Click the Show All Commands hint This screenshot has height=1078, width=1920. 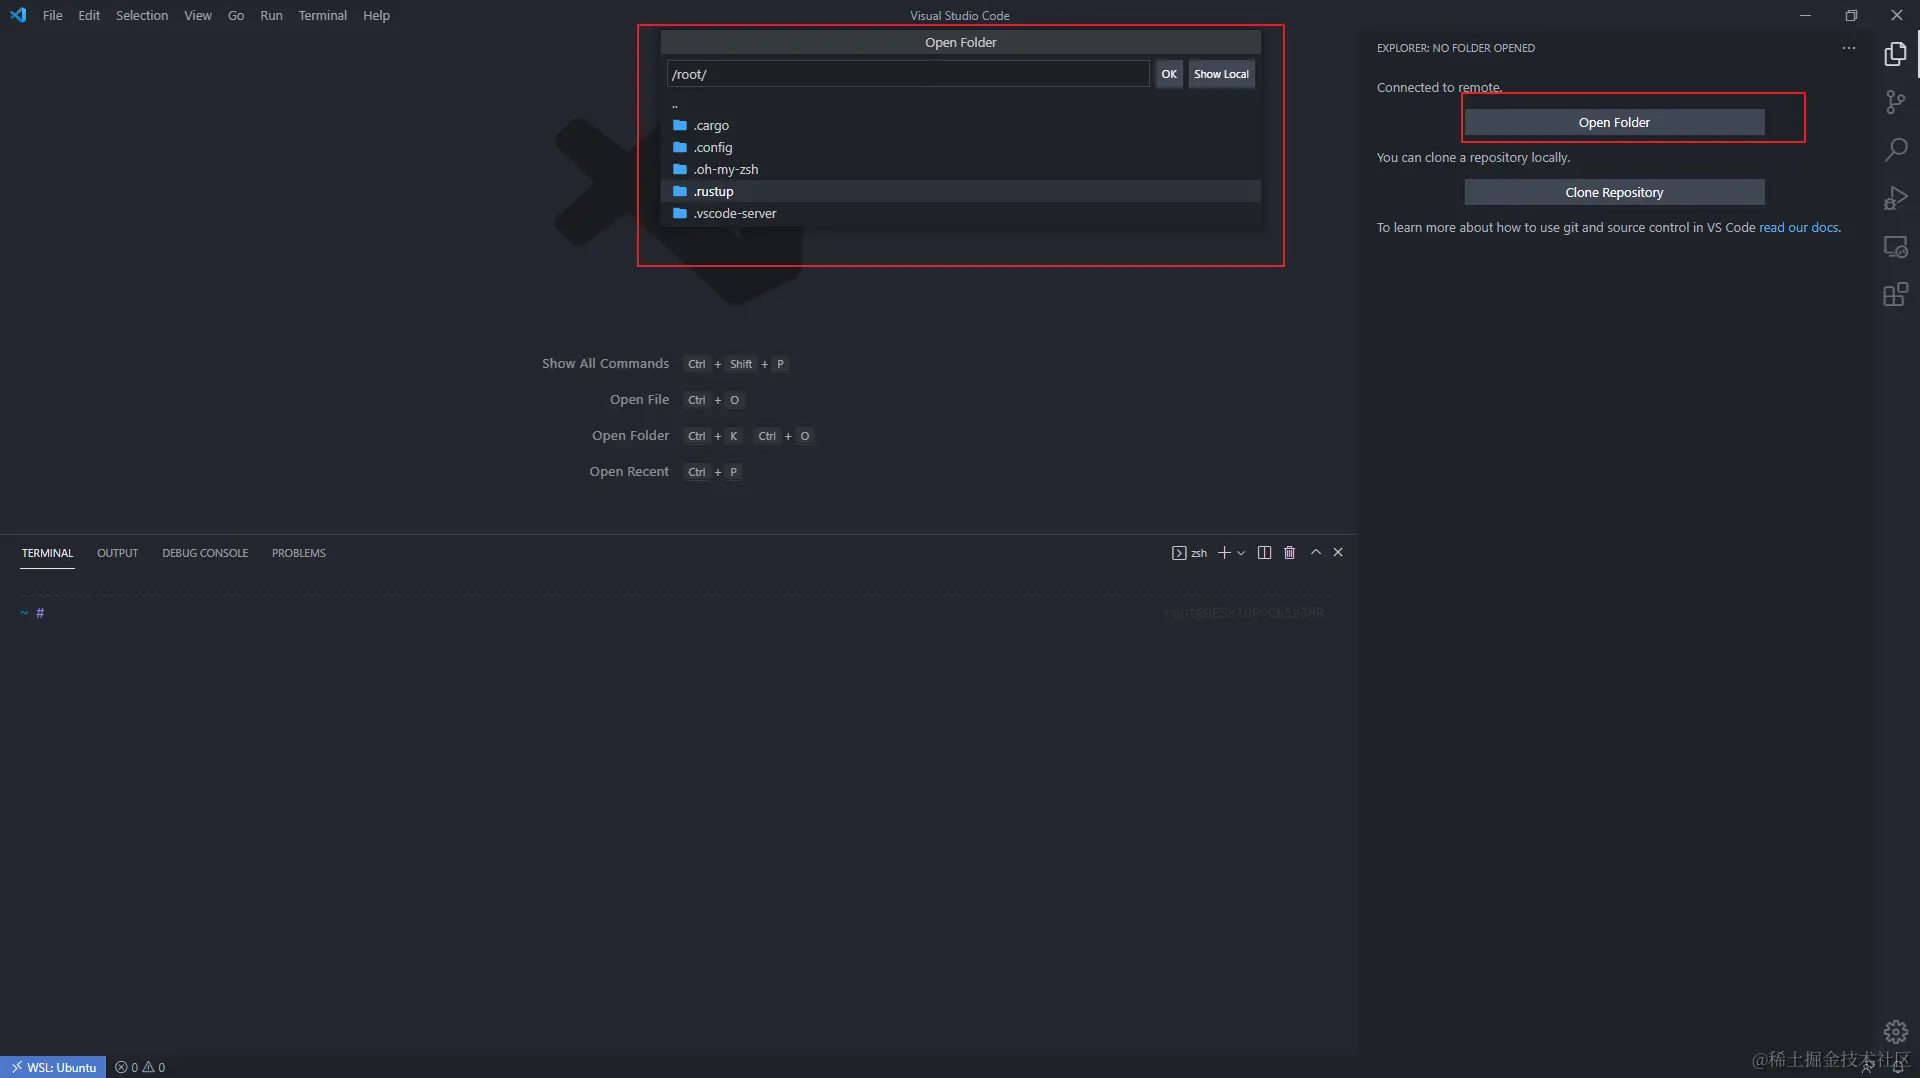click(x=605, y=364)
